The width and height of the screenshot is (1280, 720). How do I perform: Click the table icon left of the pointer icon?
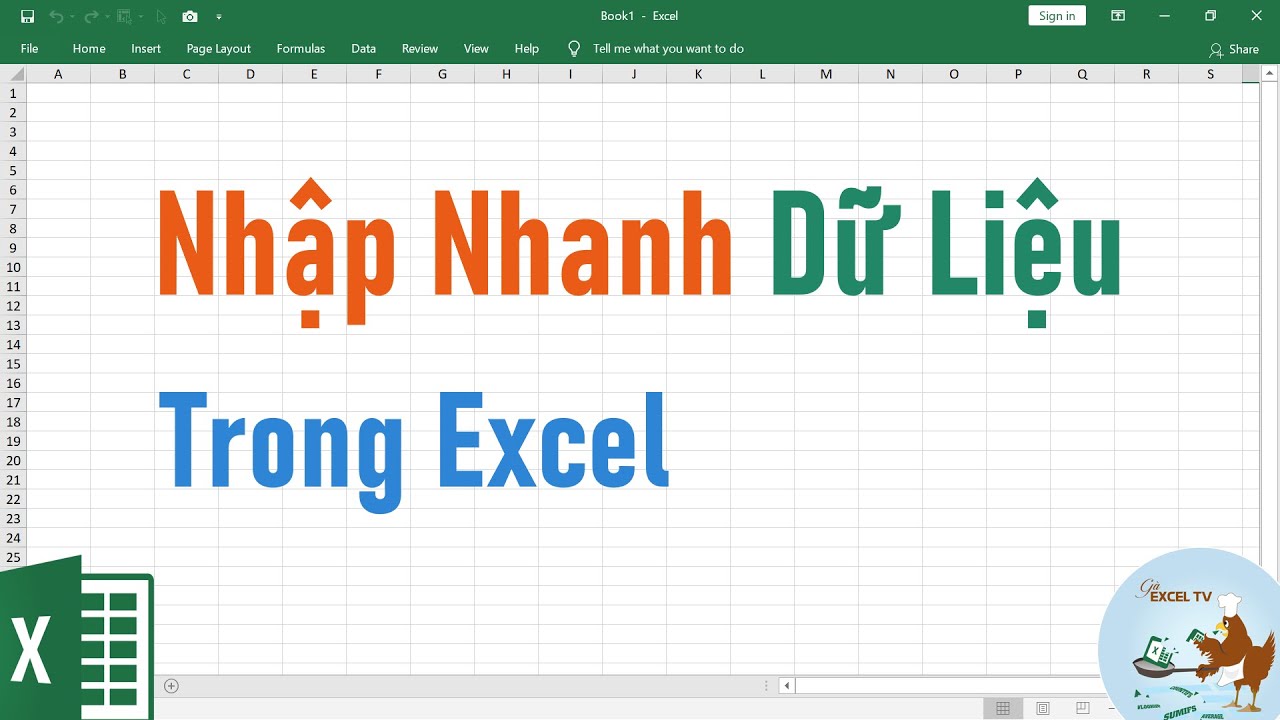(124, 16)
